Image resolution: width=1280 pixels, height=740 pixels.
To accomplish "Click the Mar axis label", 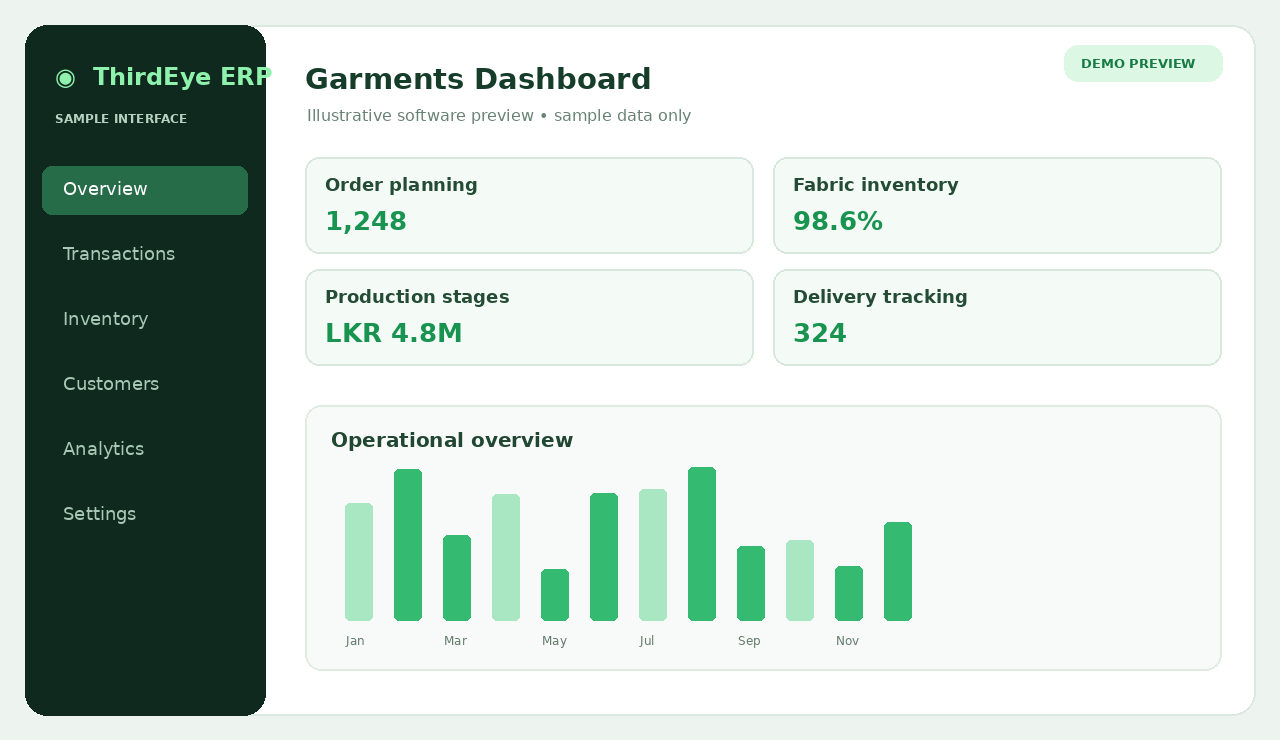I will [455, 641].
